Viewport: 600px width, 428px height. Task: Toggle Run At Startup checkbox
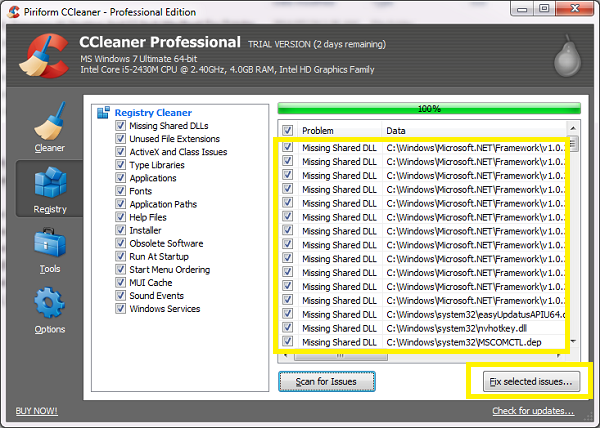click(121, 256)
